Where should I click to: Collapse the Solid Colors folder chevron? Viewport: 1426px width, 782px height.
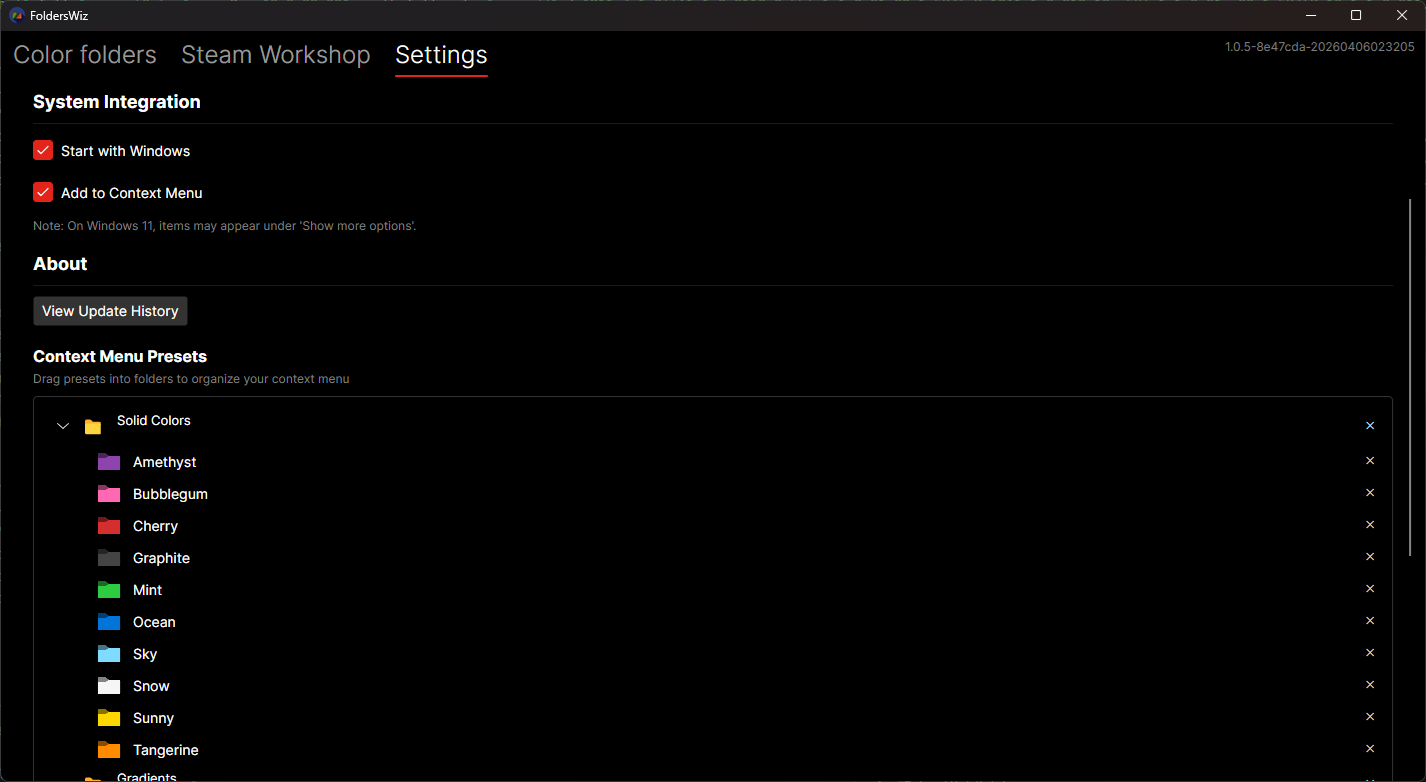pos(63,427)
